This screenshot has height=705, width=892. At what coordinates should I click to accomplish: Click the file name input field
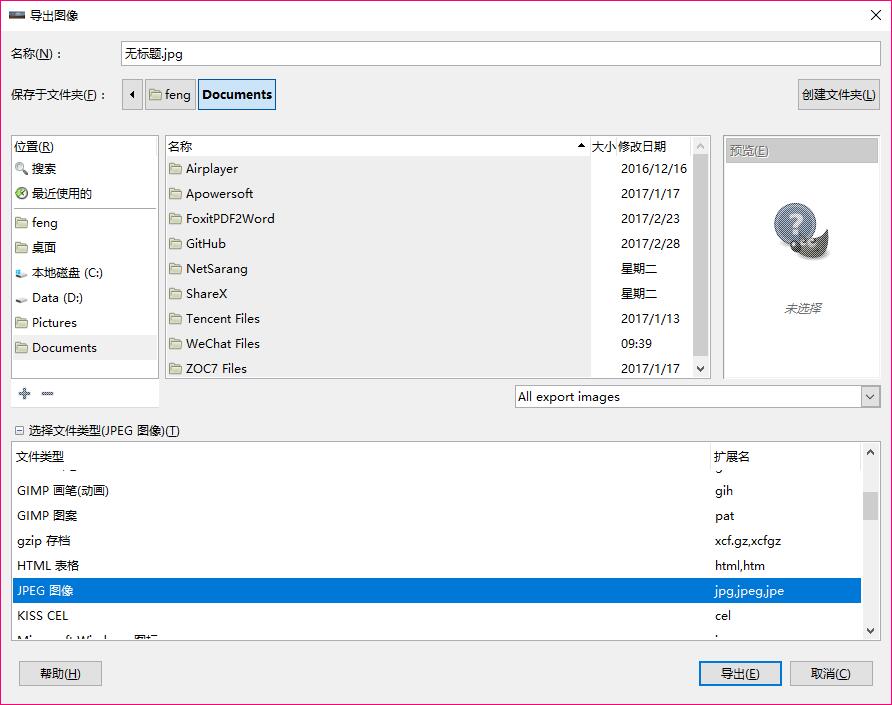point(501,53)
